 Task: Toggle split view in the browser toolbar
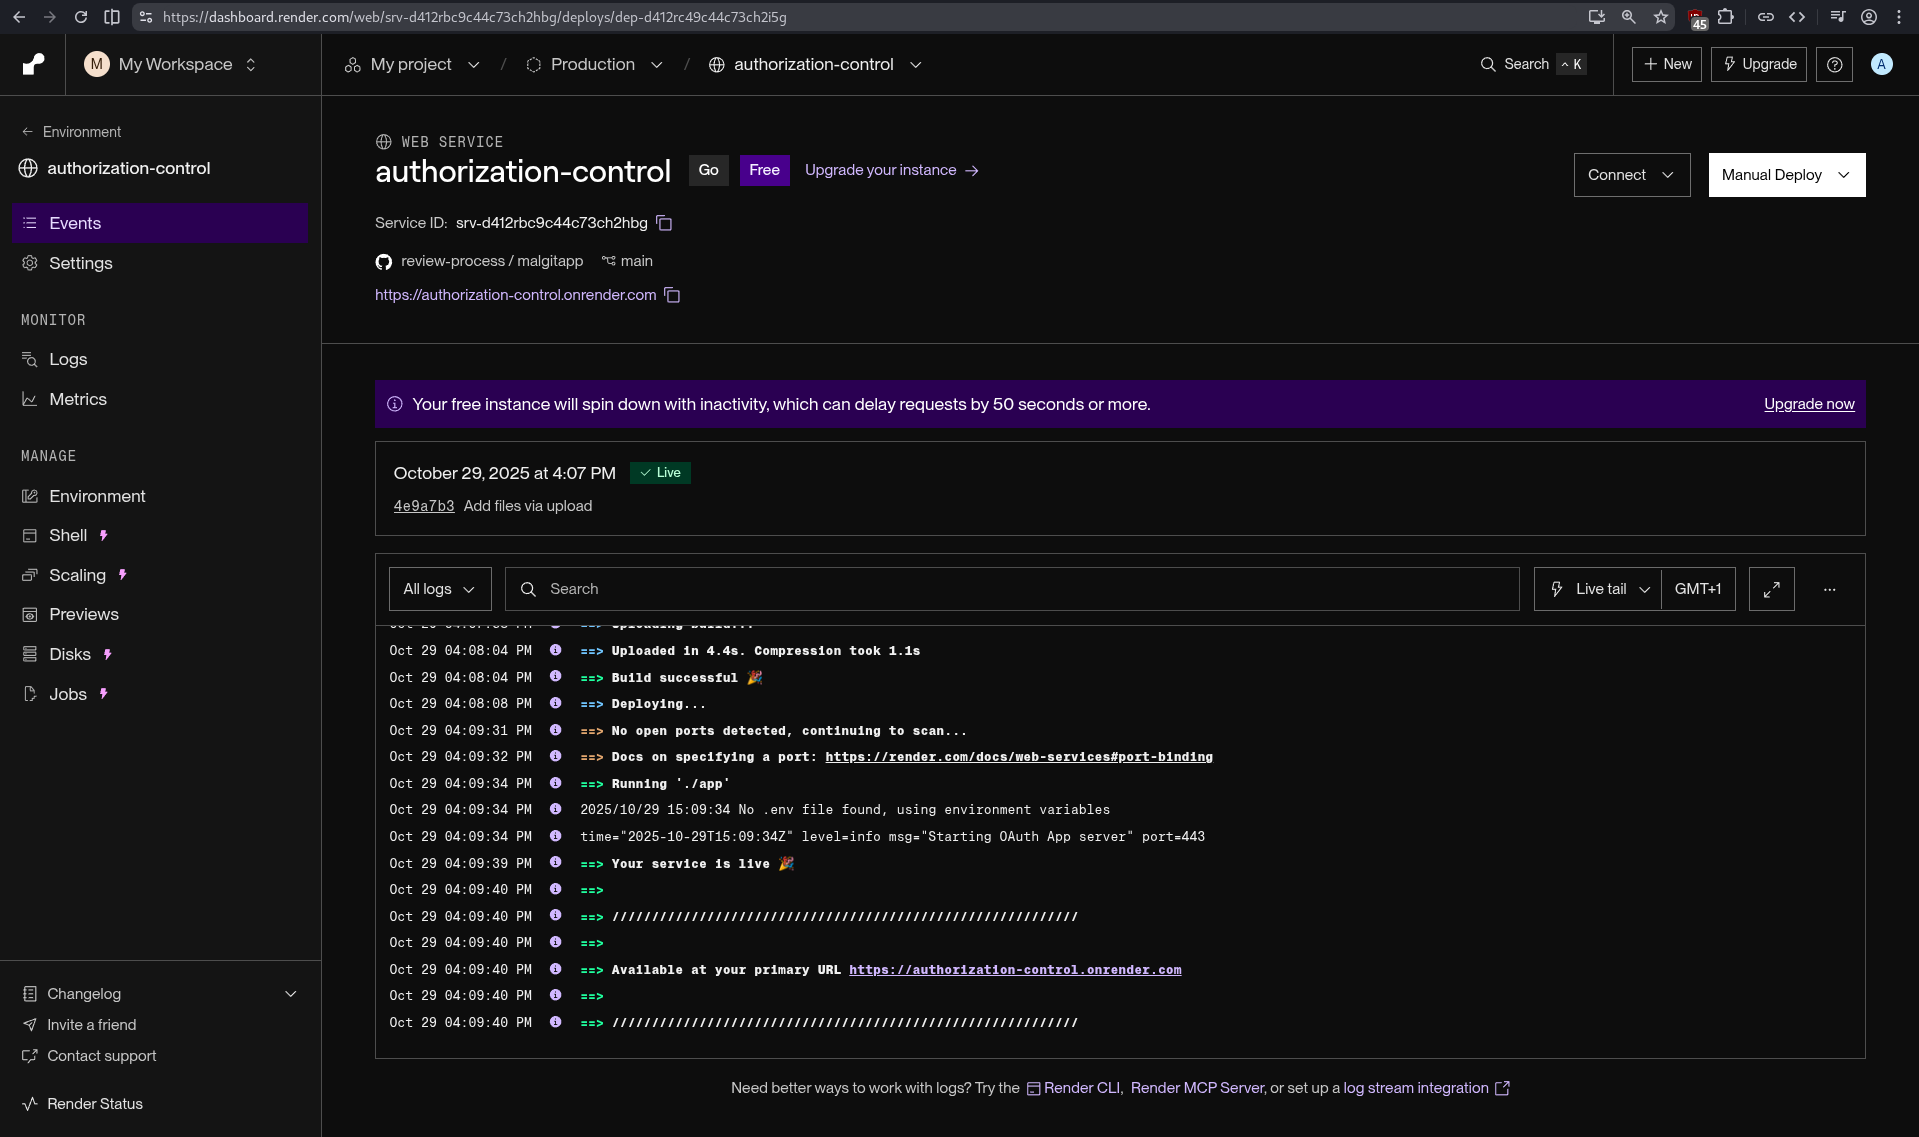pos(112,17)
